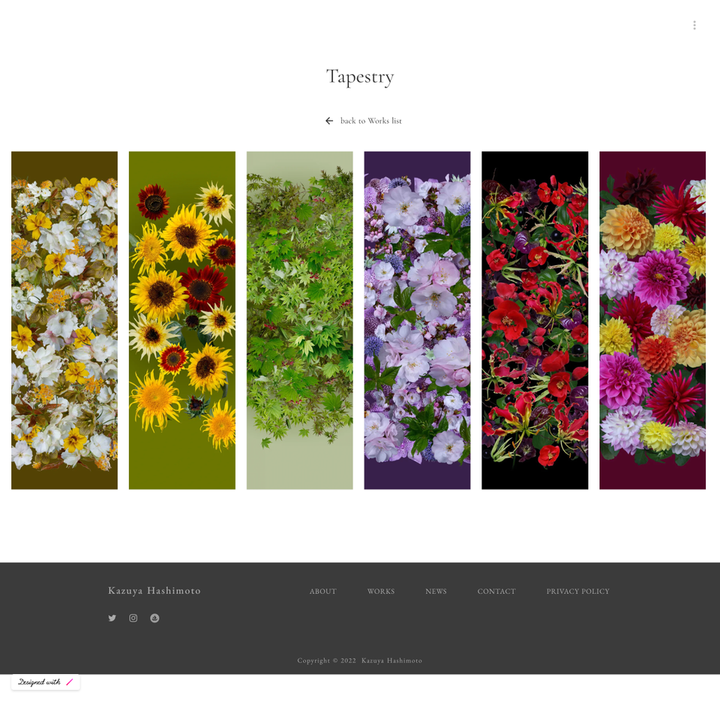
Task: Click the 'Designed with' badge
Action: (x=45, y=682)
